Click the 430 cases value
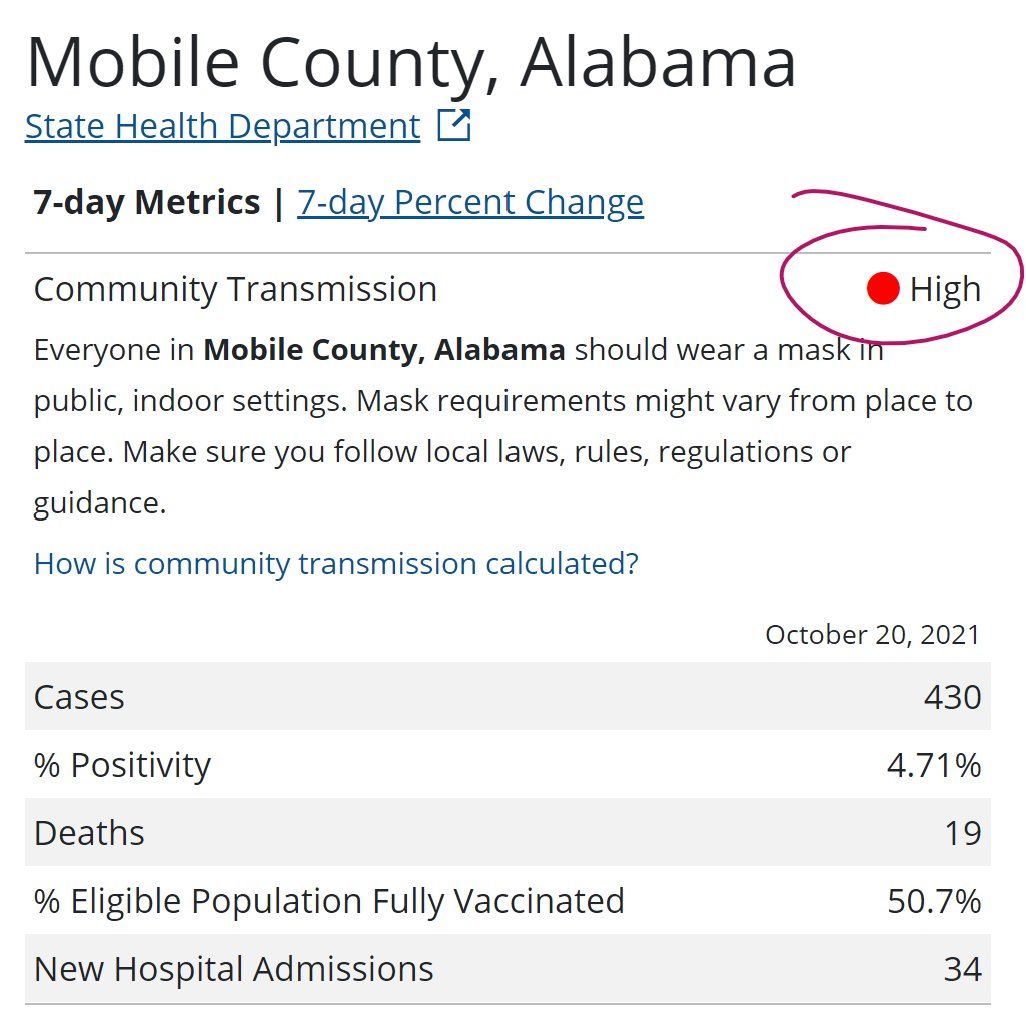The height and width of the screenshot is (1034, 1026). coord(952,697)
